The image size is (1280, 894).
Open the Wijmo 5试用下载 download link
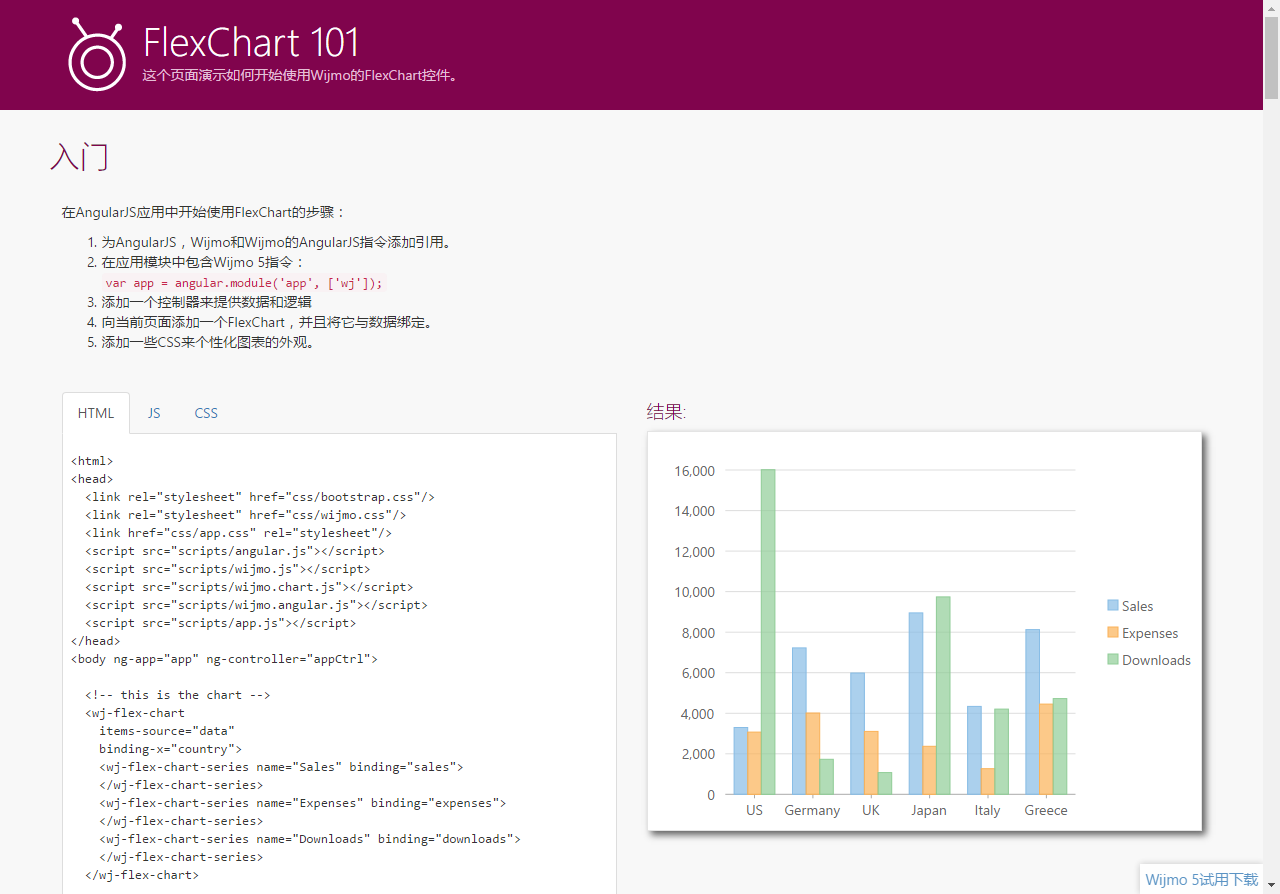coord(1202,880)
